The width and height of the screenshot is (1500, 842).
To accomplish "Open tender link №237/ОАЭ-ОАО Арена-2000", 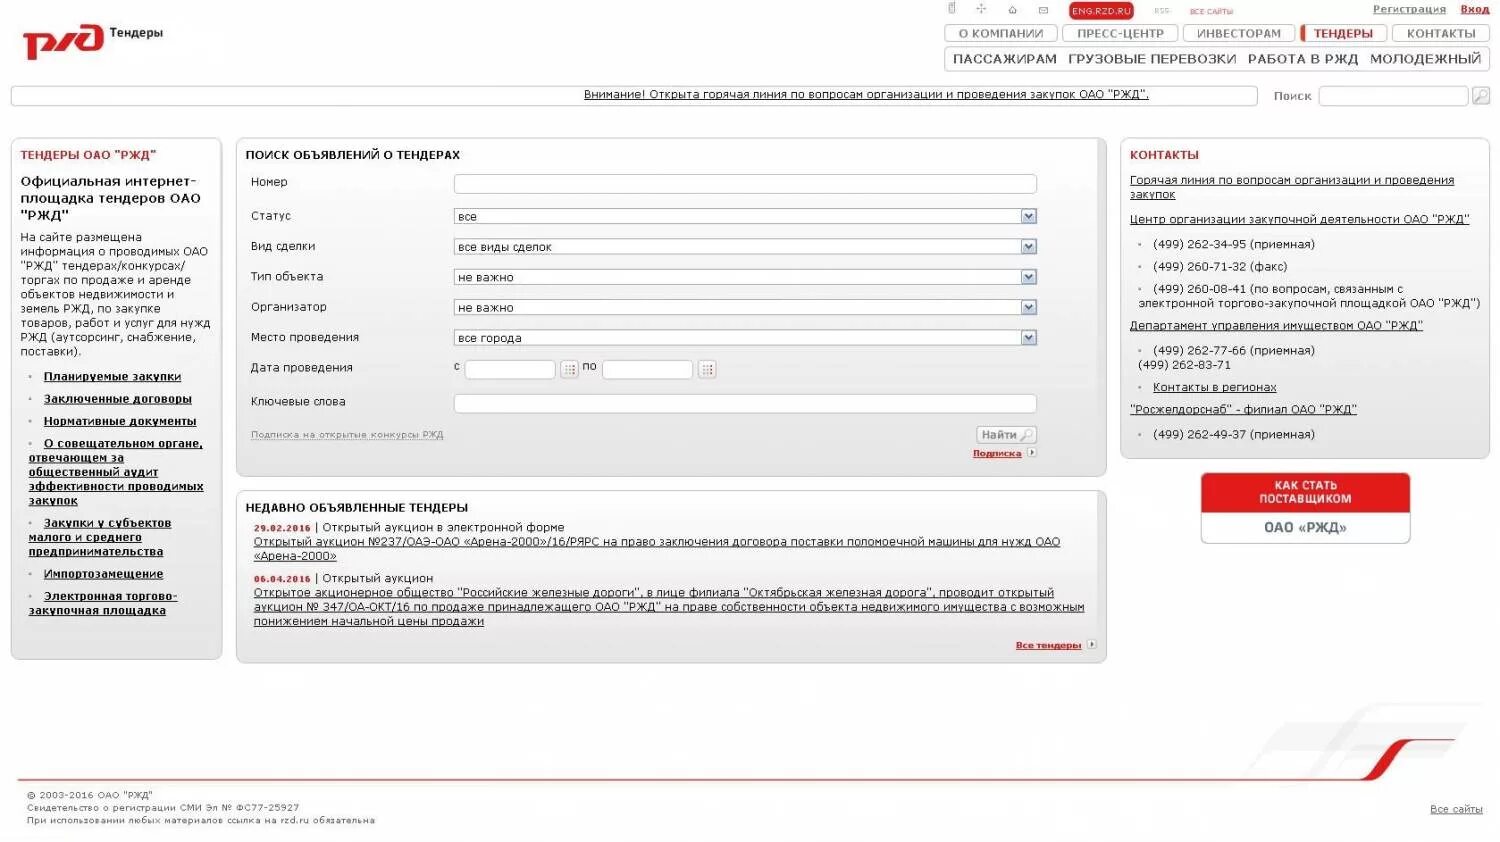I will pyautogui.click(x=657, y=549).
